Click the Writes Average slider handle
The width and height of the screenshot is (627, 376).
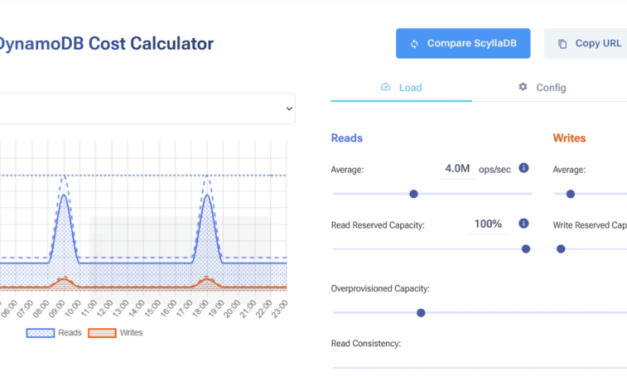(x=571, y=194)
